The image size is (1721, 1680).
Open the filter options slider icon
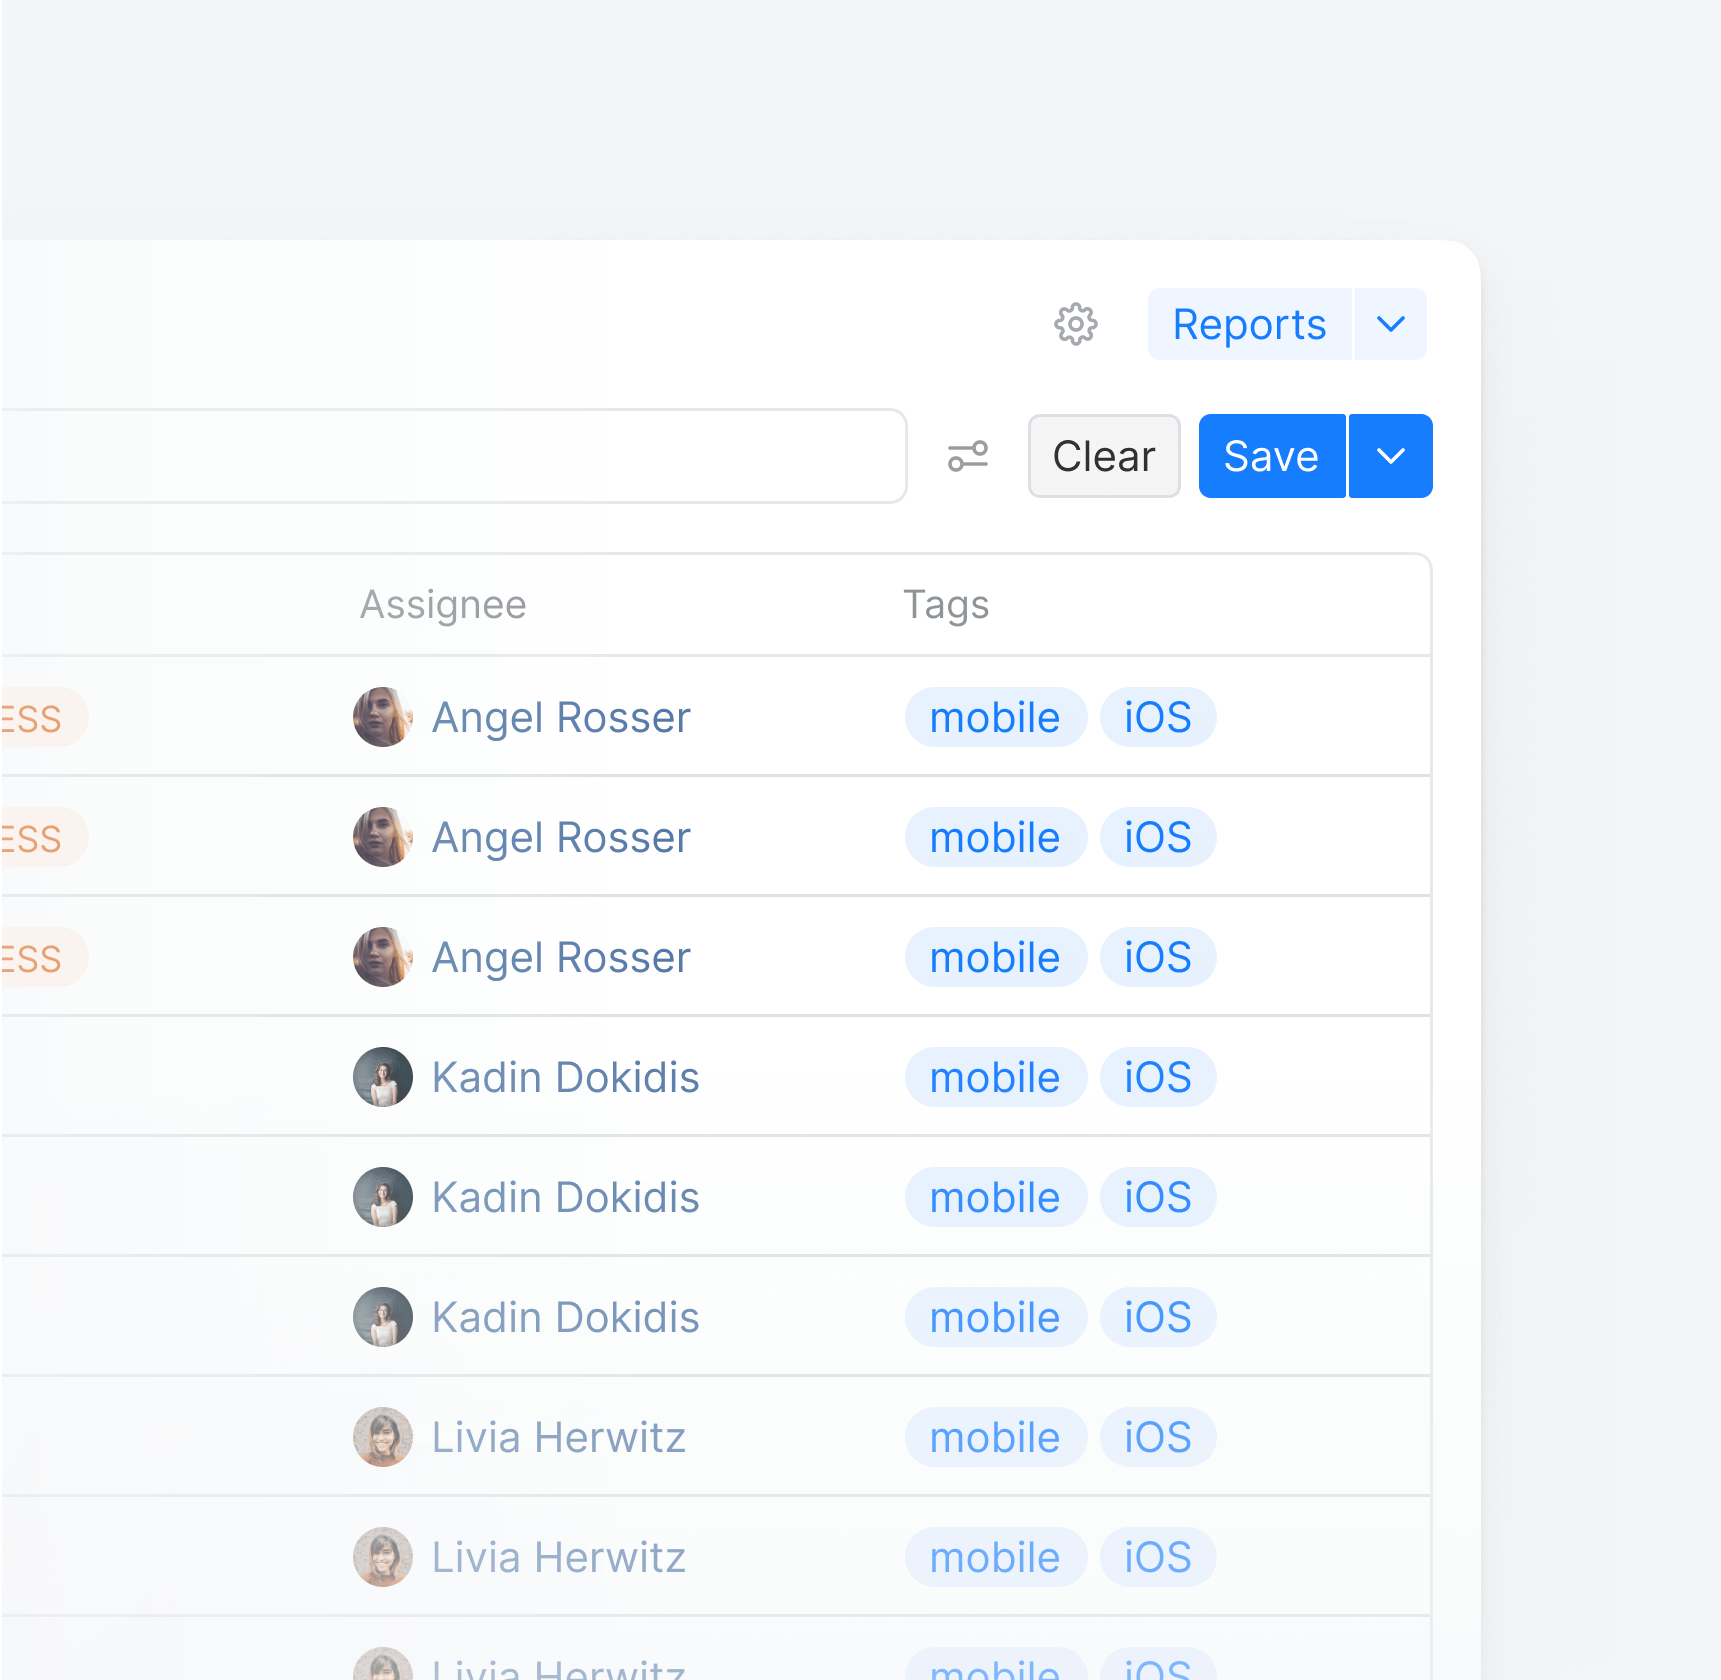pos(967,456)
